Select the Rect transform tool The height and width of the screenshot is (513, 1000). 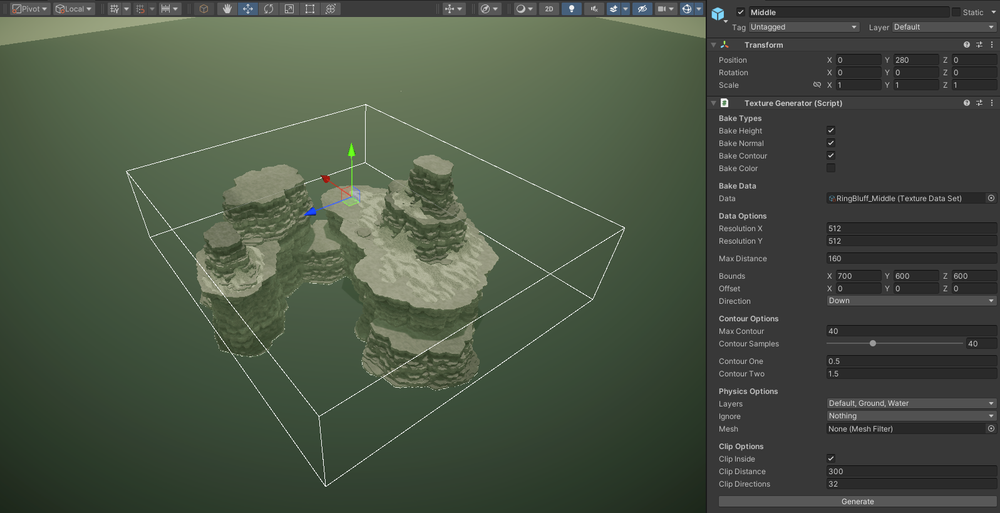[x=310, y=9]
